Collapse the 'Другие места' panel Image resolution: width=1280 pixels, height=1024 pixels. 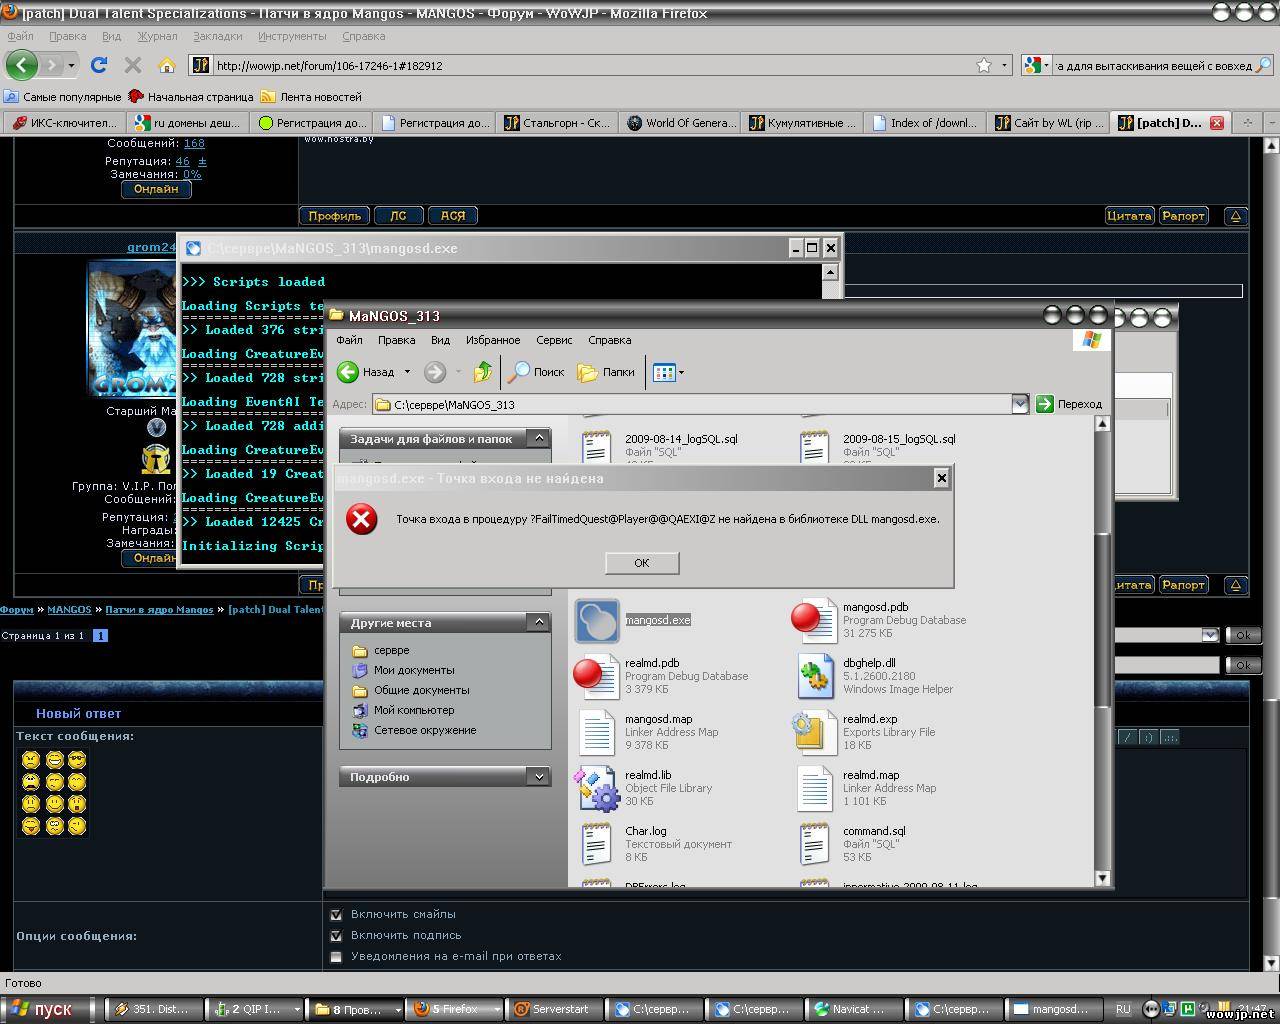tap(538, 622)
